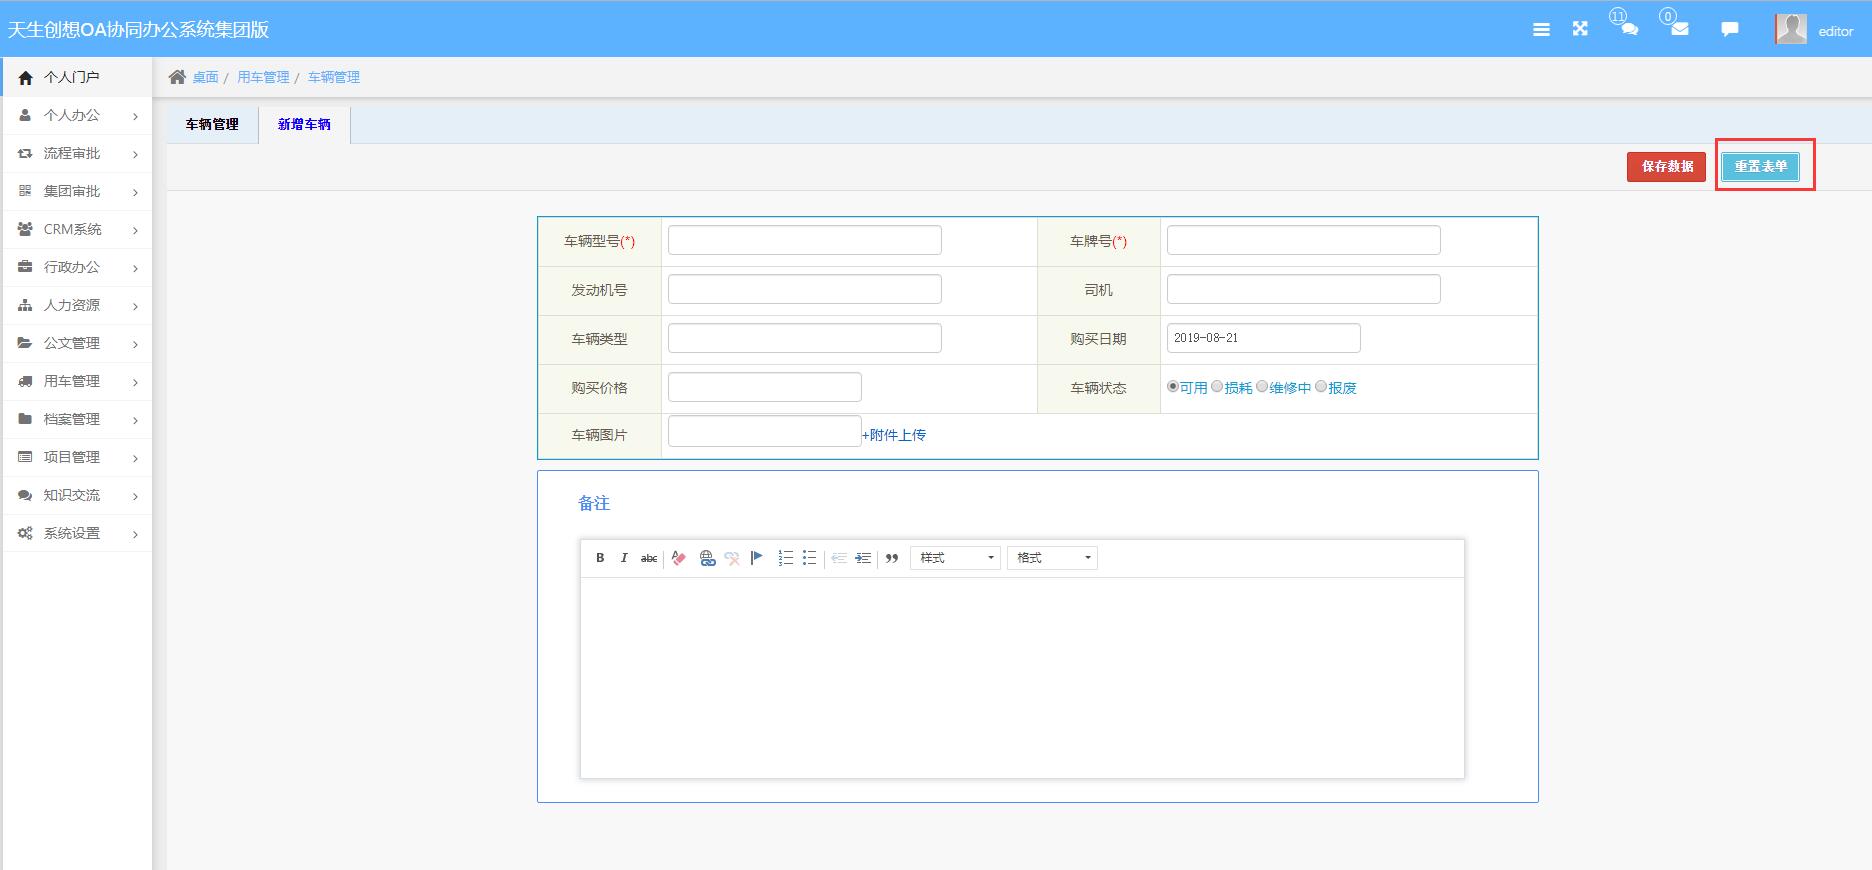Open 个人门户 in the sidebar

77,77
